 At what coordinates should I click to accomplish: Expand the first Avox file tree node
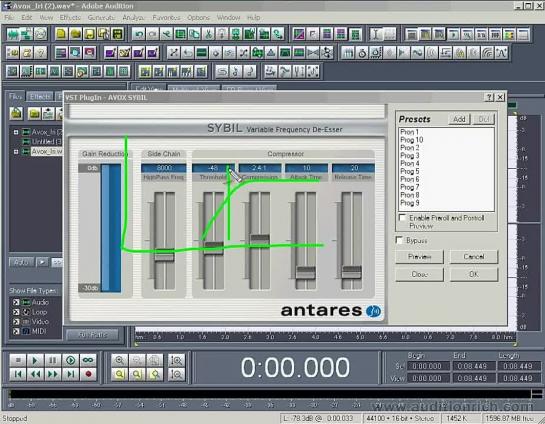click(x=16, y=132)
